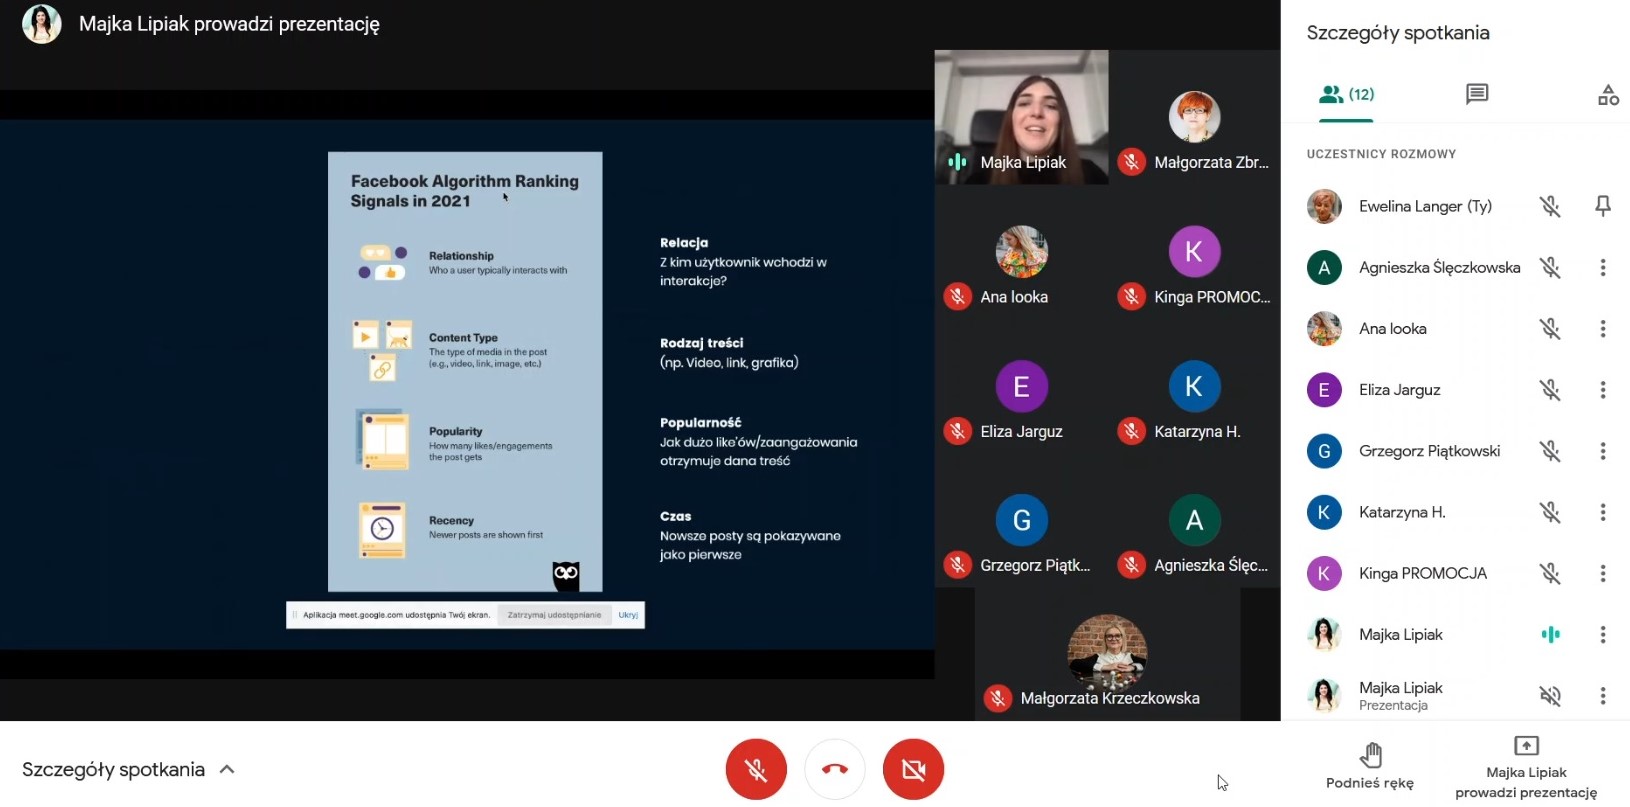Click Kinga PROMOCJA avatar in list
The width and height of the screenshot is (1630, 807).
click(1324, 573)
